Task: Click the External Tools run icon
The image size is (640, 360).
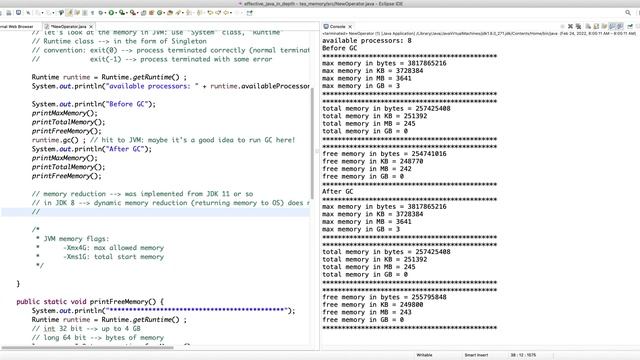Action: click(133, 13)
